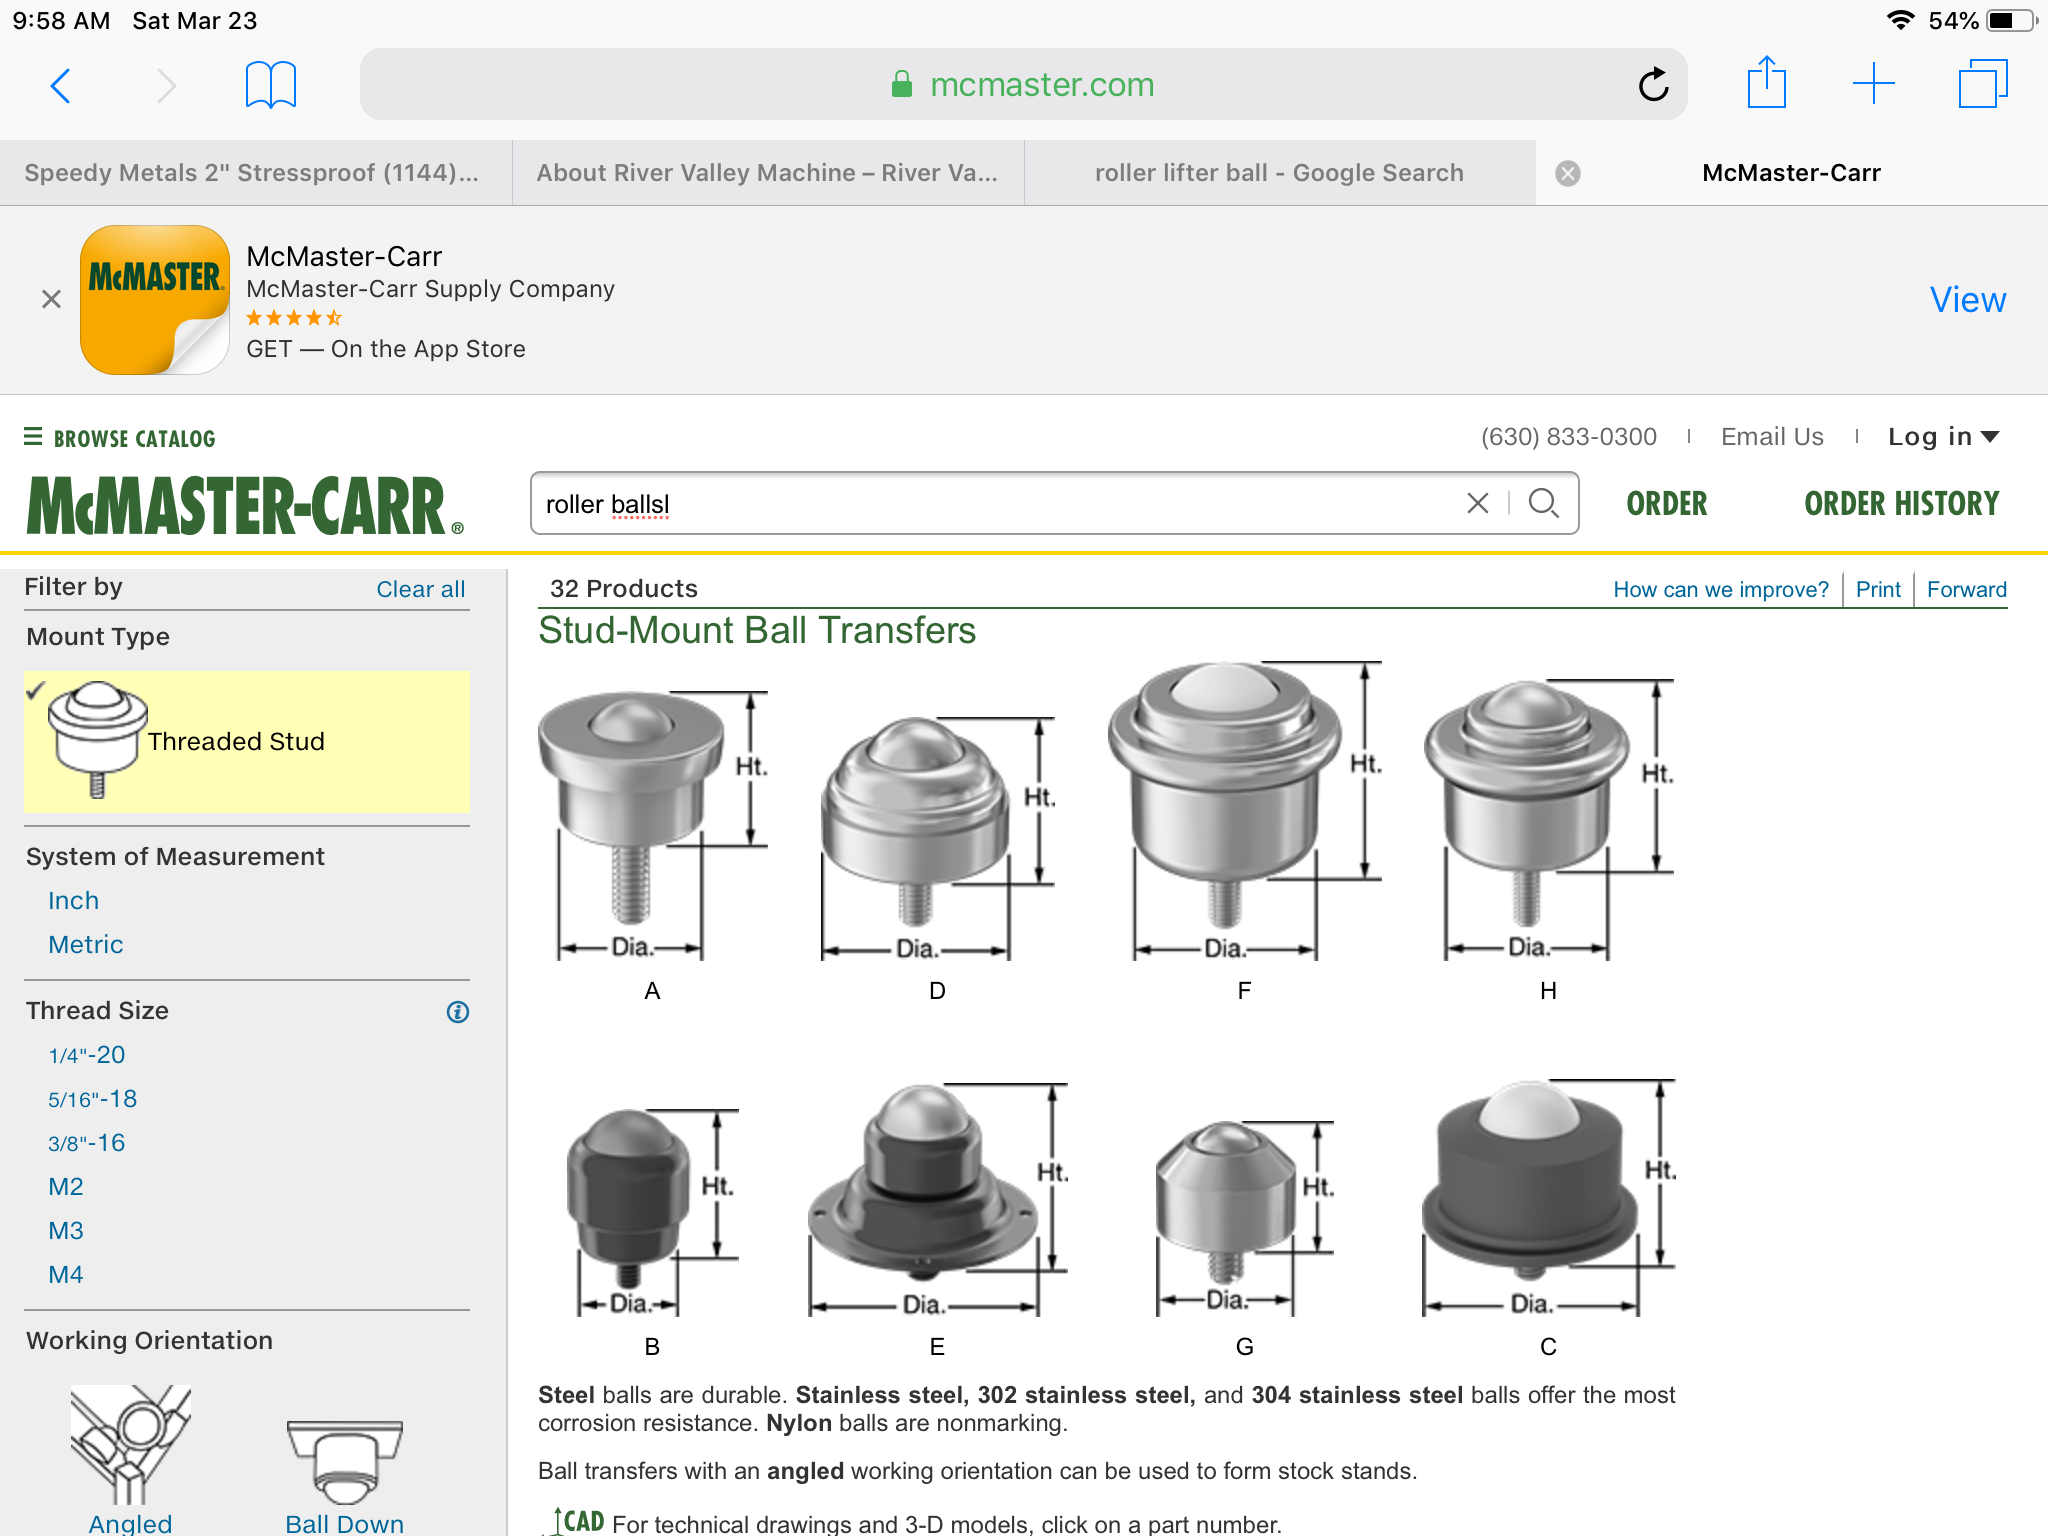2048x1536 pixels.
Task: Switch to About River Valley Machine tab
Action: [768, 173]
